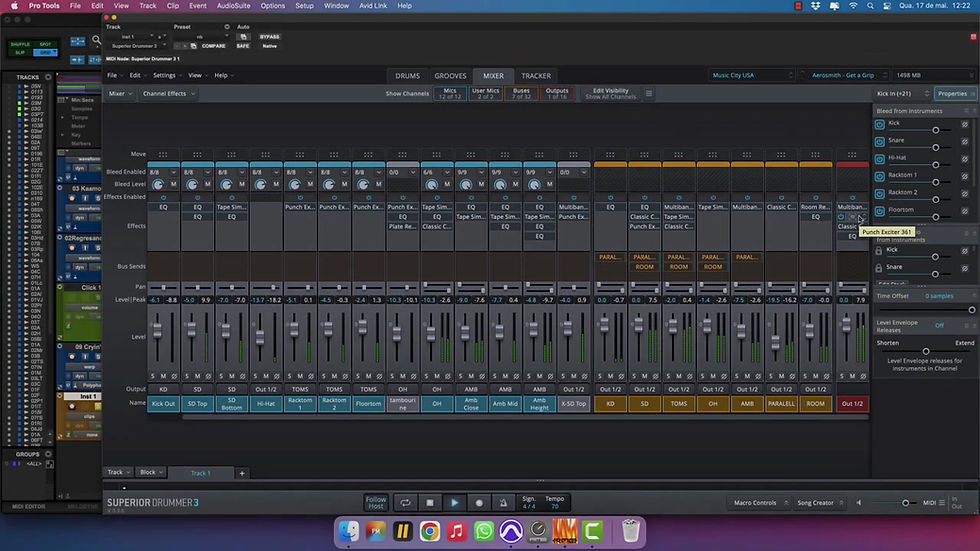980x551 pixels.
Task: Toggle Follow Host button
Action: pyautogui.click(x=376, y=503)
